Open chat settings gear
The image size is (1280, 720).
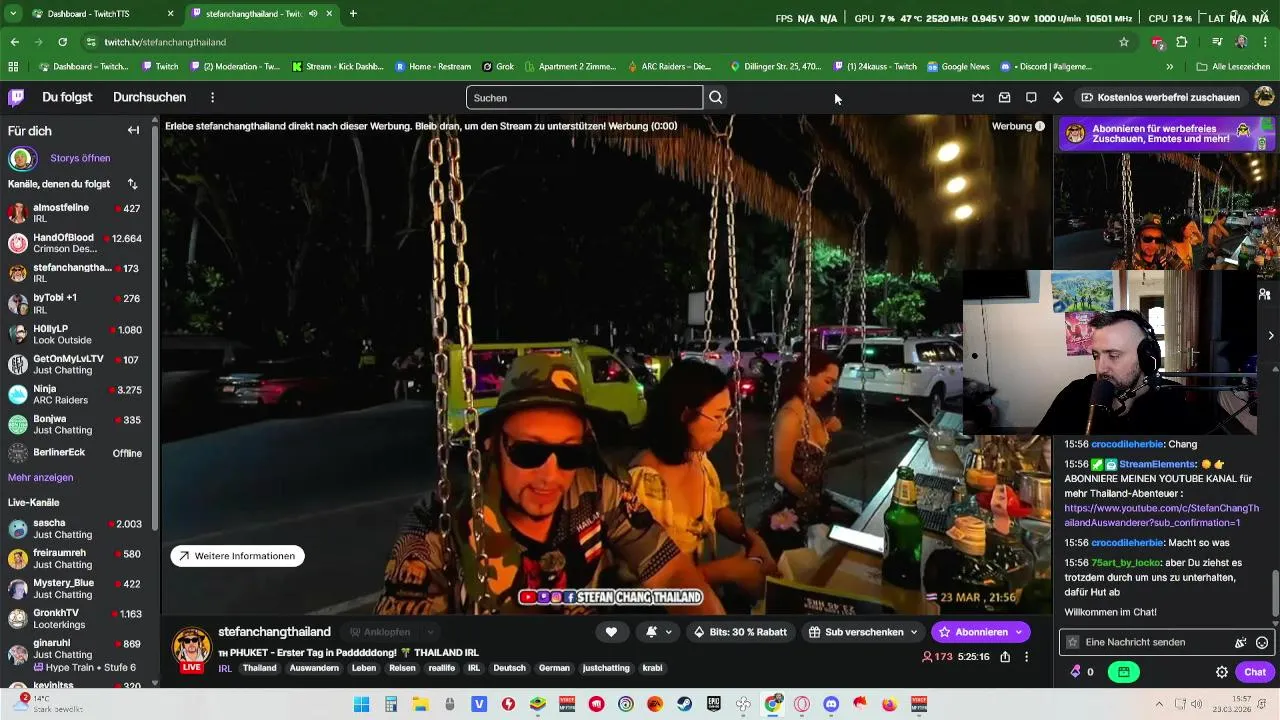pos(1221,672)
